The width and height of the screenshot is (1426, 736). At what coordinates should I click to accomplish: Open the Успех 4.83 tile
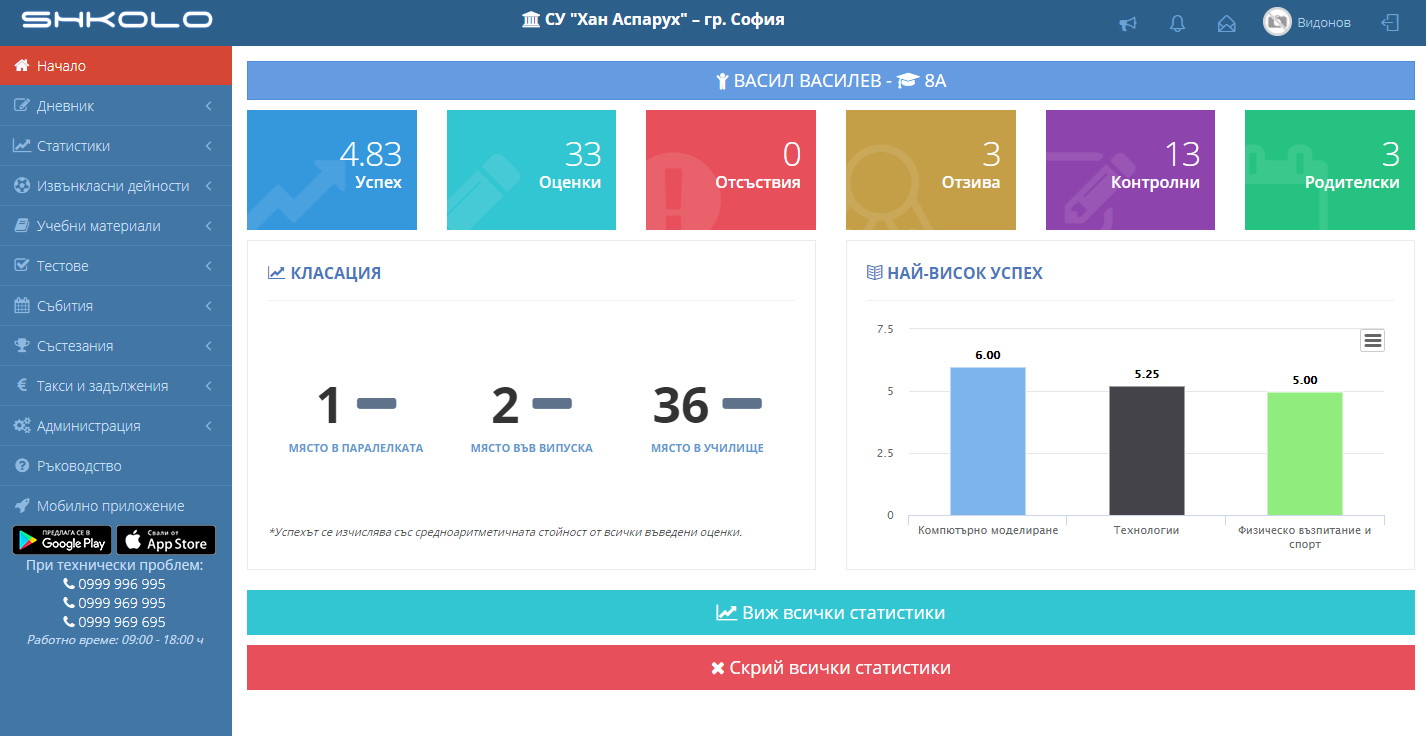point(331,170)
